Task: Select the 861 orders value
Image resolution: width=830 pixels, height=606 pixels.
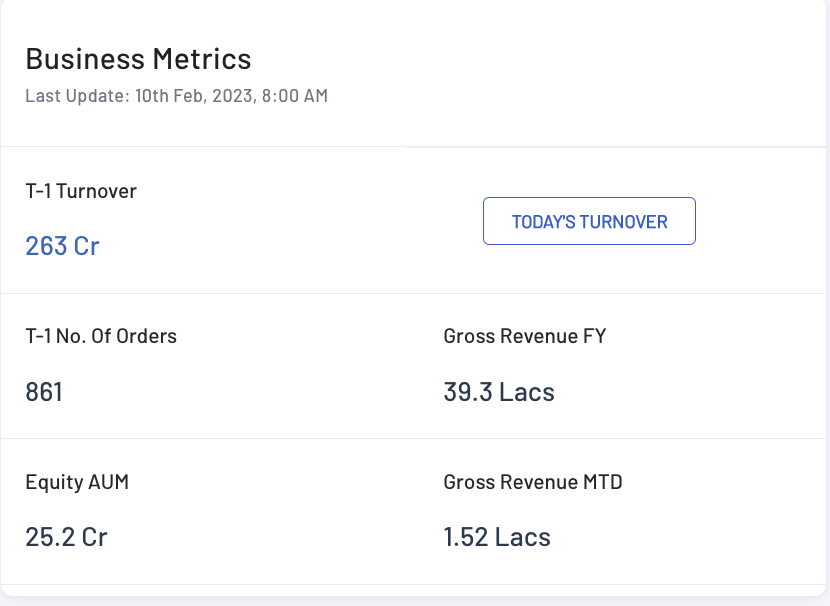Action: [x=44, y=391]
